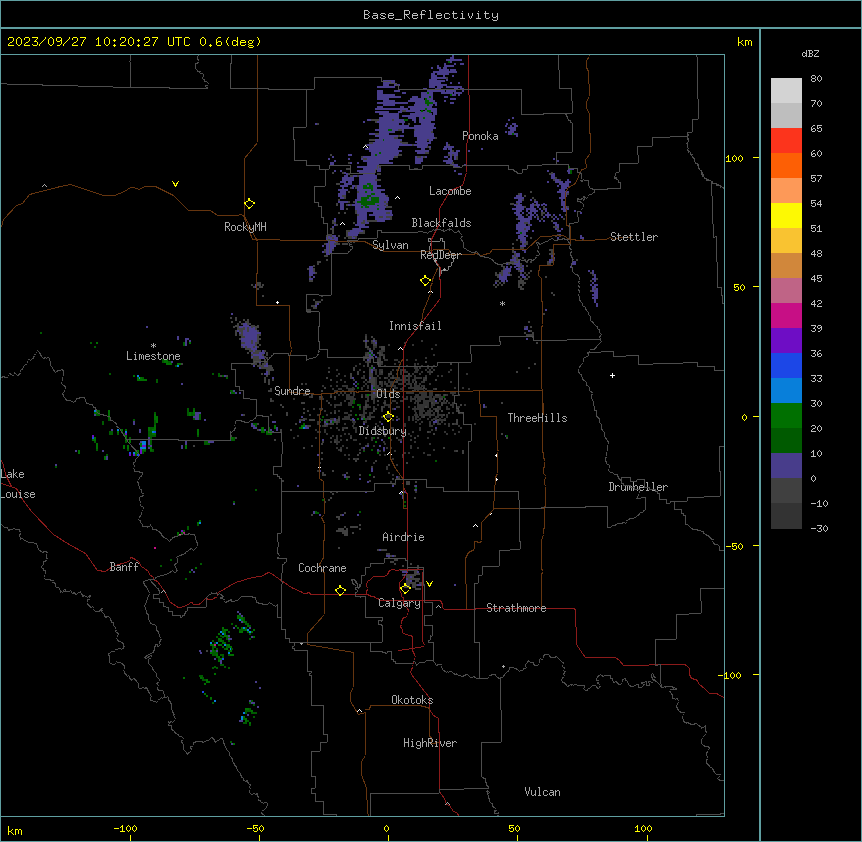Click the -100 tick on the bottom axis
The image size is (862, 842).
(125, 829)
